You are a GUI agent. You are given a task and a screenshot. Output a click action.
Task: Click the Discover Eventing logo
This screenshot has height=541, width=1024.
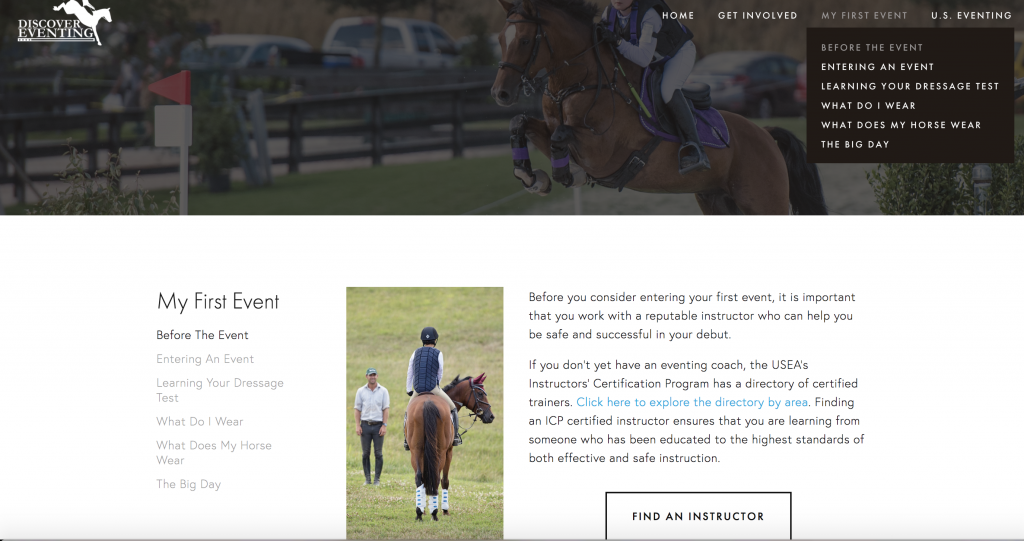(64, 22)
